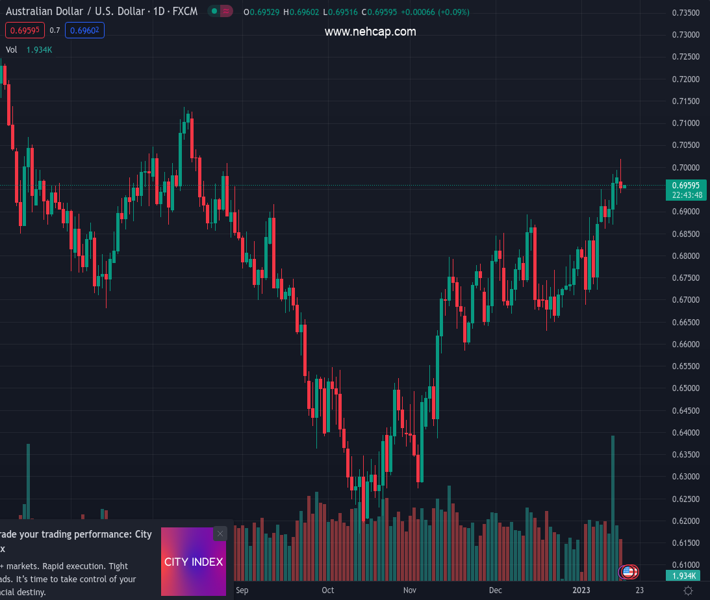Click the blue buy price 0.69602 button
710x600 pixels.
pos(85,30)
